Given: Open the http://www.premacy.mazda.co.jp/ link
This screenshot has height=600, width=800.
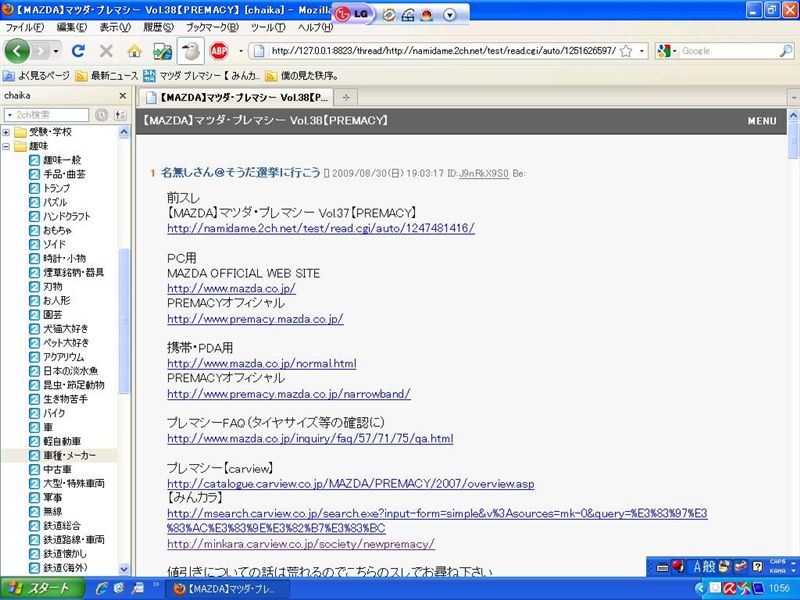Looking at the screenshot, I should (x=255, y=319).
